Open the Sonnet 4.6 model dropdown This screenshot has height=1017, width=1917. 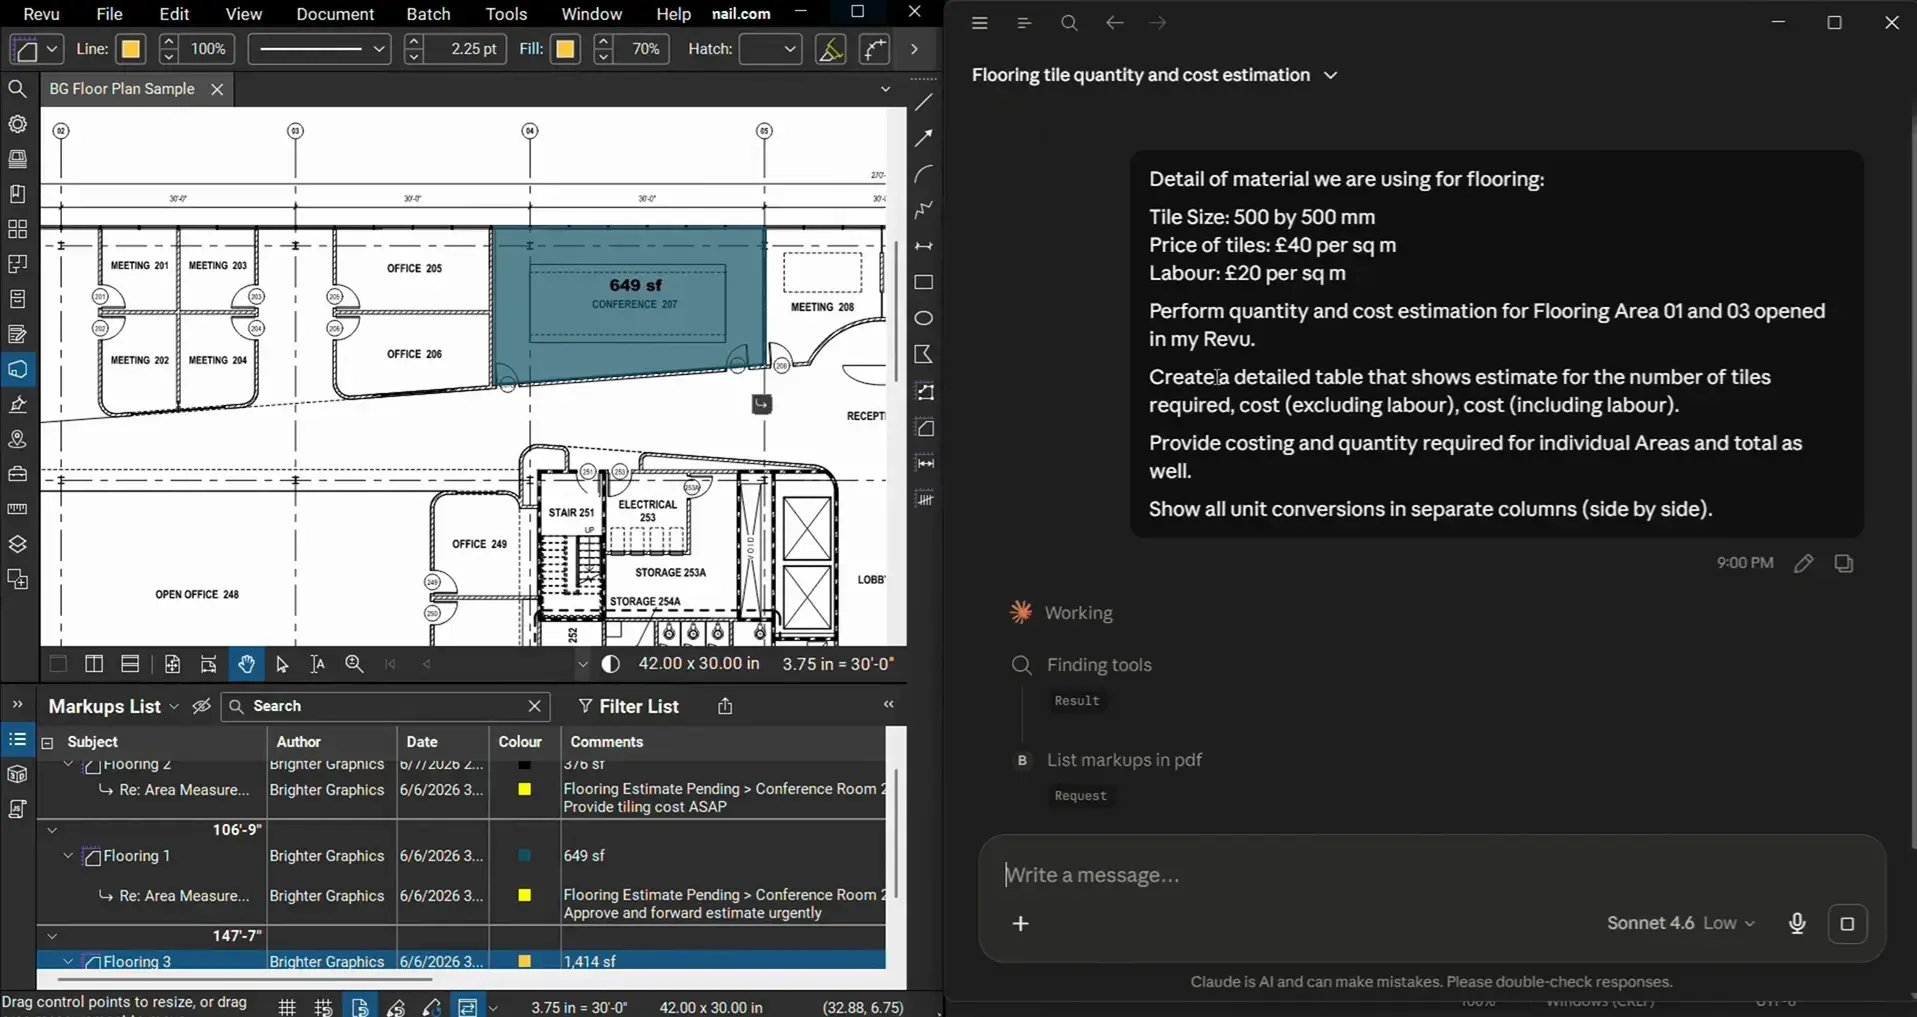pyautogui.click(x=1680, y=923)
